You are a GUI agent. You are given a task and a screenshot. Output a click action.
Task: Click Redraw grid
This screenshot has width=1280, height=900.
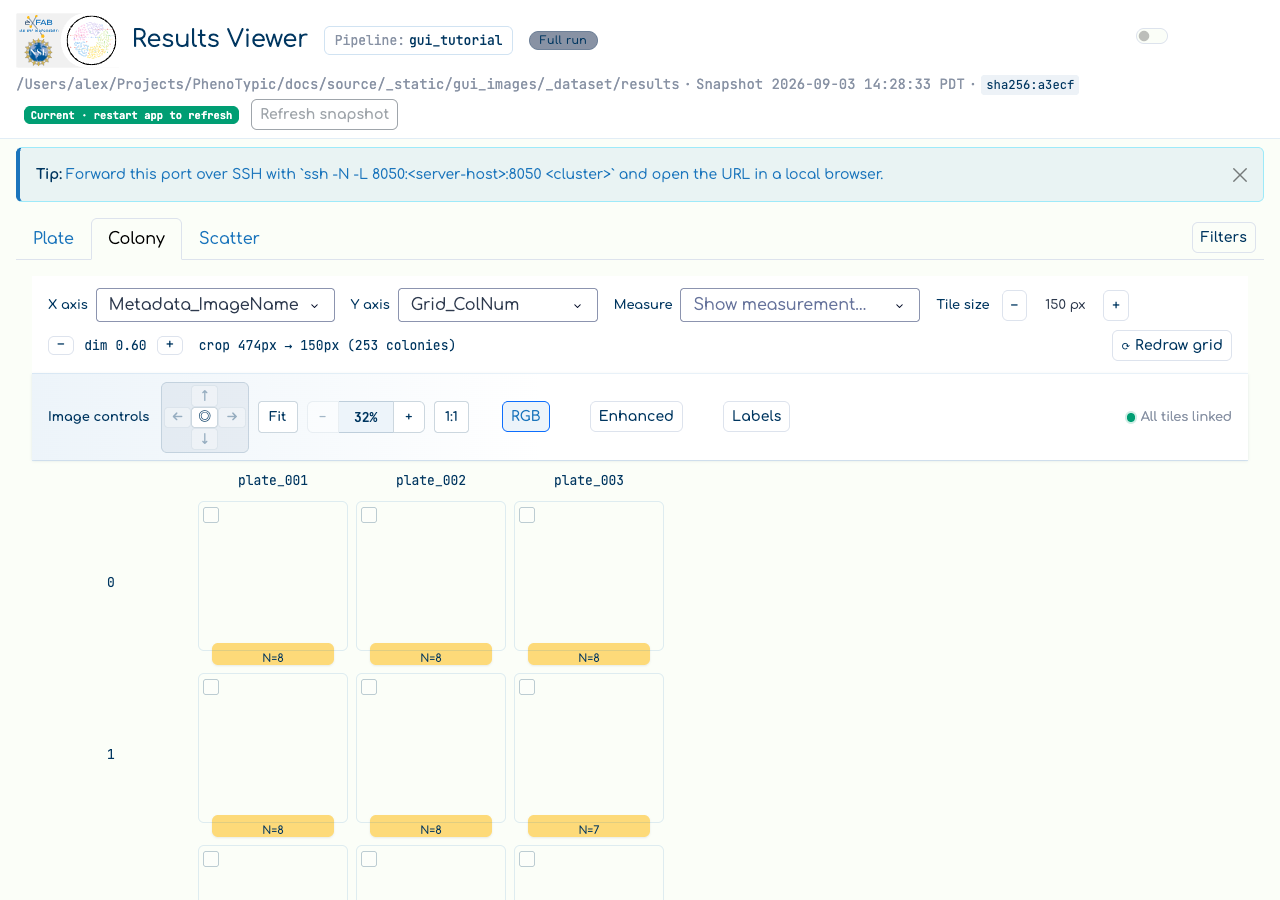point(1172,345)
